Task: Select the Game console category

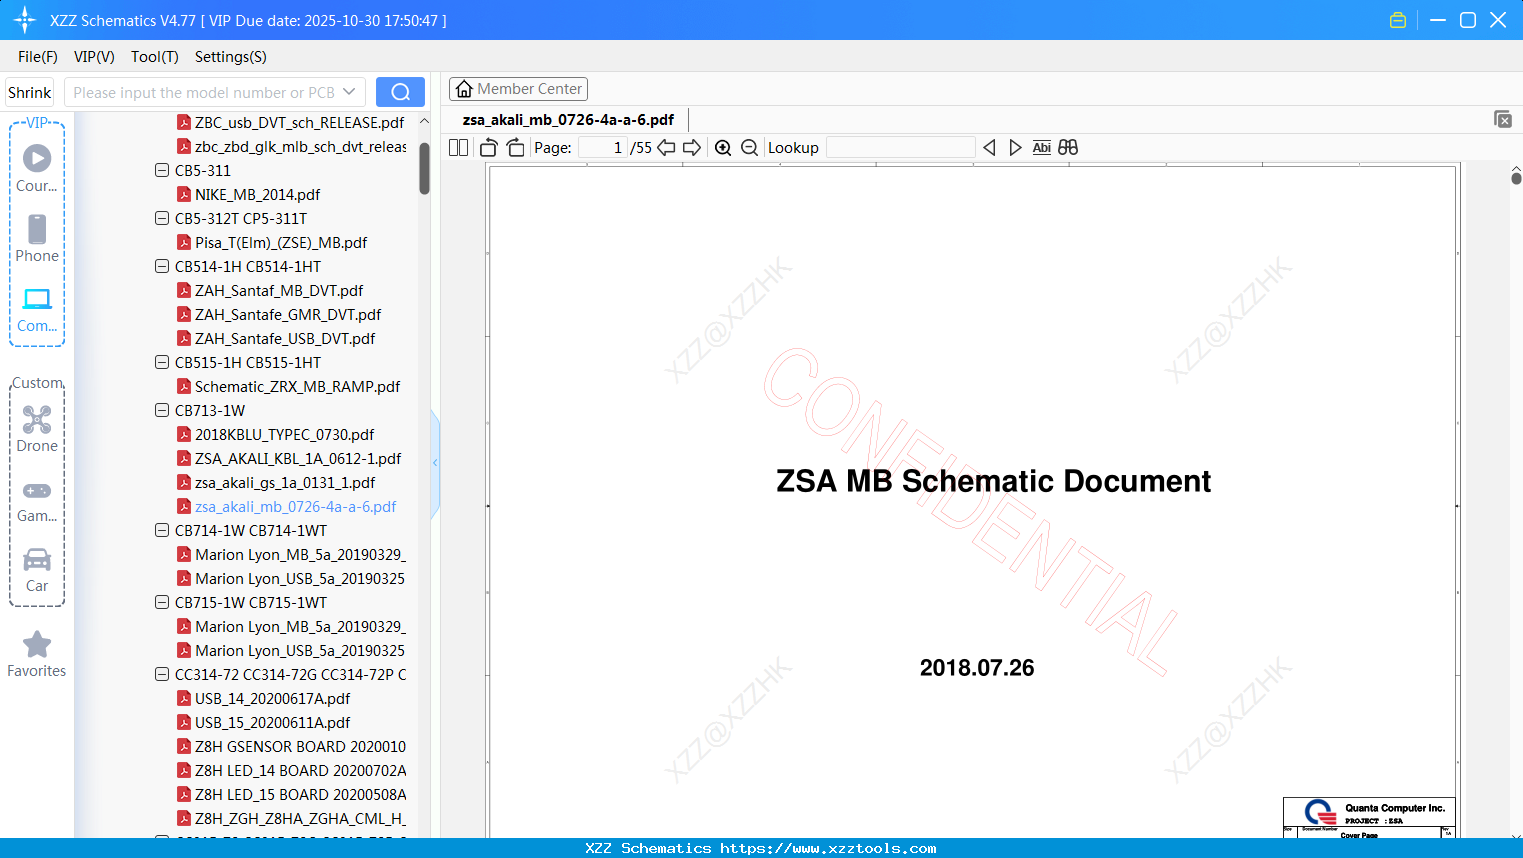Action: click(x=37, y=500)
